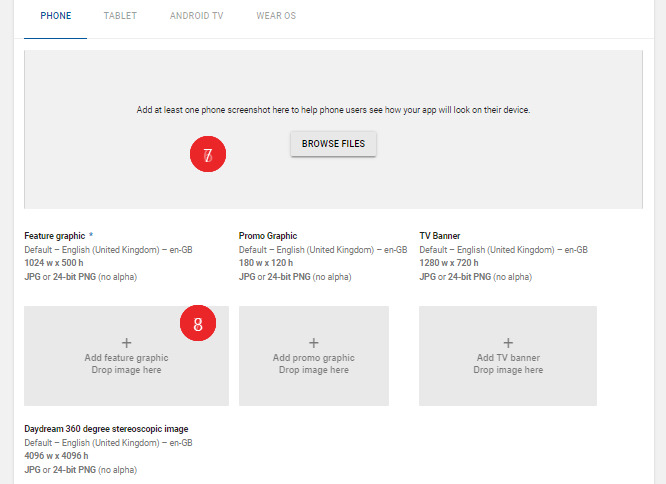
Task: Switch to the PHONE tab
Action: [55, 16]
